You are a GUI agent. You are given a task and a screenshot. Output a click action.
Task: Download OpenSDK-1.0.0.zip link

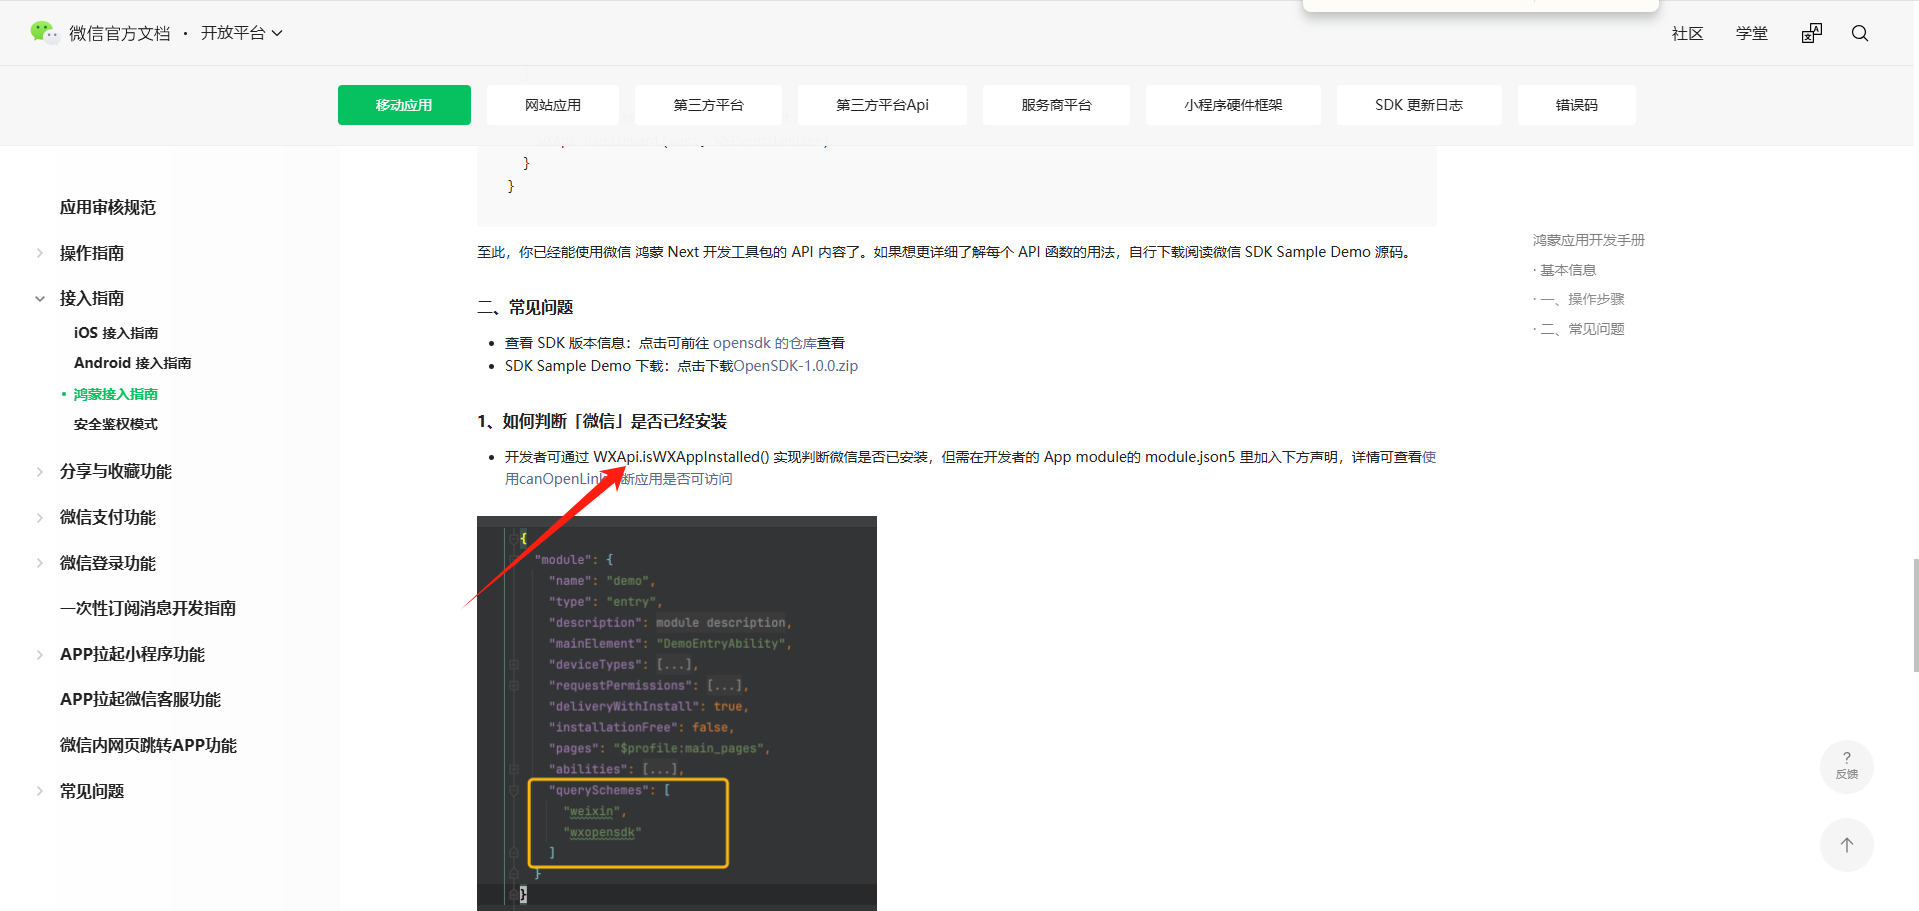point(796,366)
